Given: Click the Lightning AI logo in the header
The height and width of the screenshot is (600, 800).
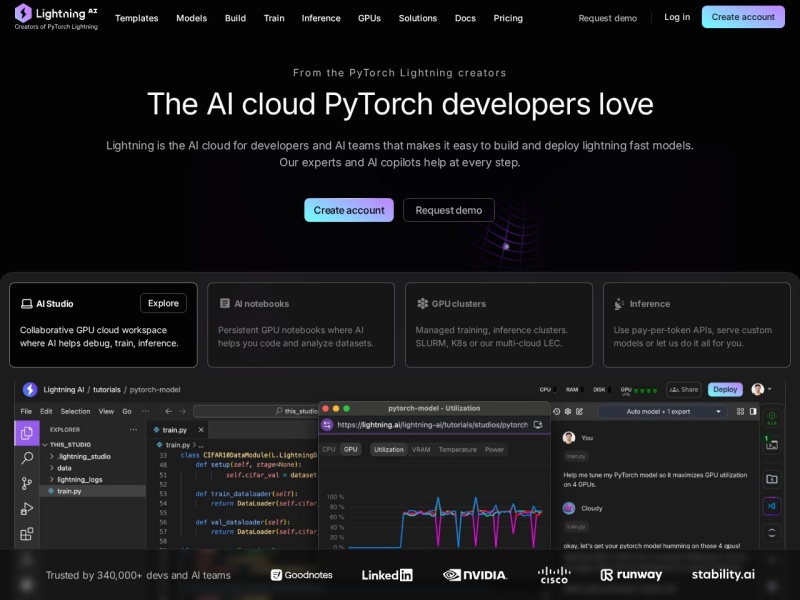Looking at the screenshot, I should pyautogui.click(x=56, y=17).
